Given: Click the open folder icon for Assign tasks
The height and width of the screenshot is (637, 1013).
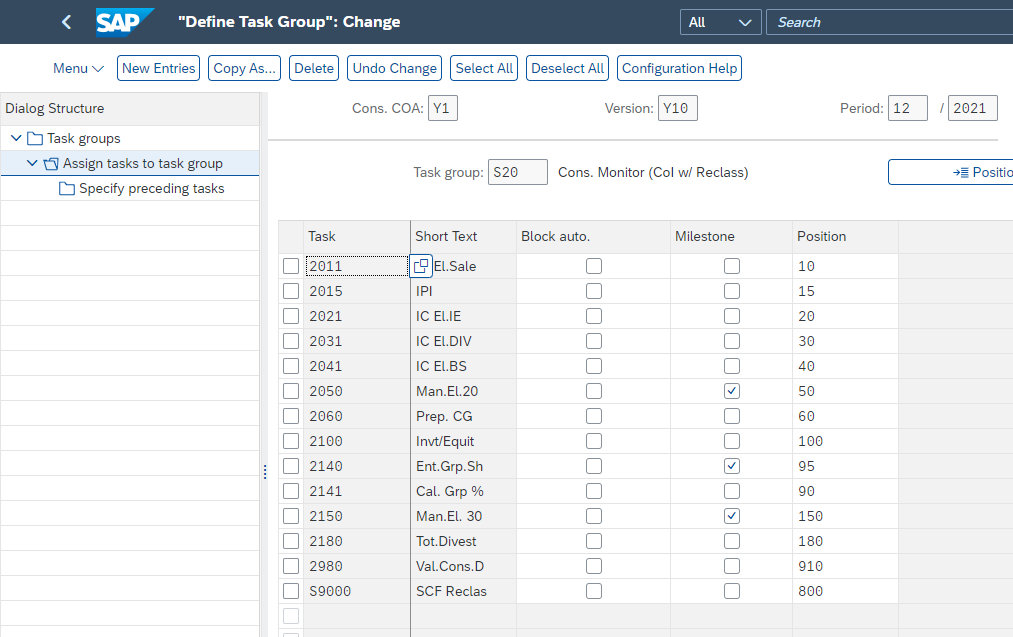Looking at the screenshot, I should (x=51, y=164).
